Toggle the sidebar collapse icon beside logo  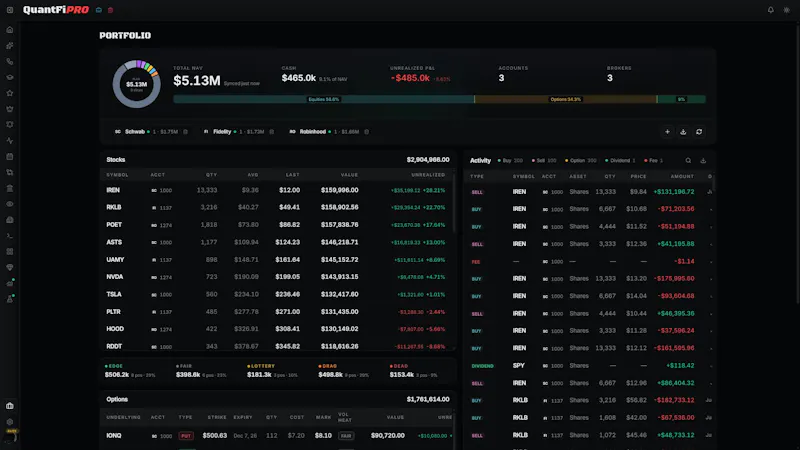click(10, 10)
